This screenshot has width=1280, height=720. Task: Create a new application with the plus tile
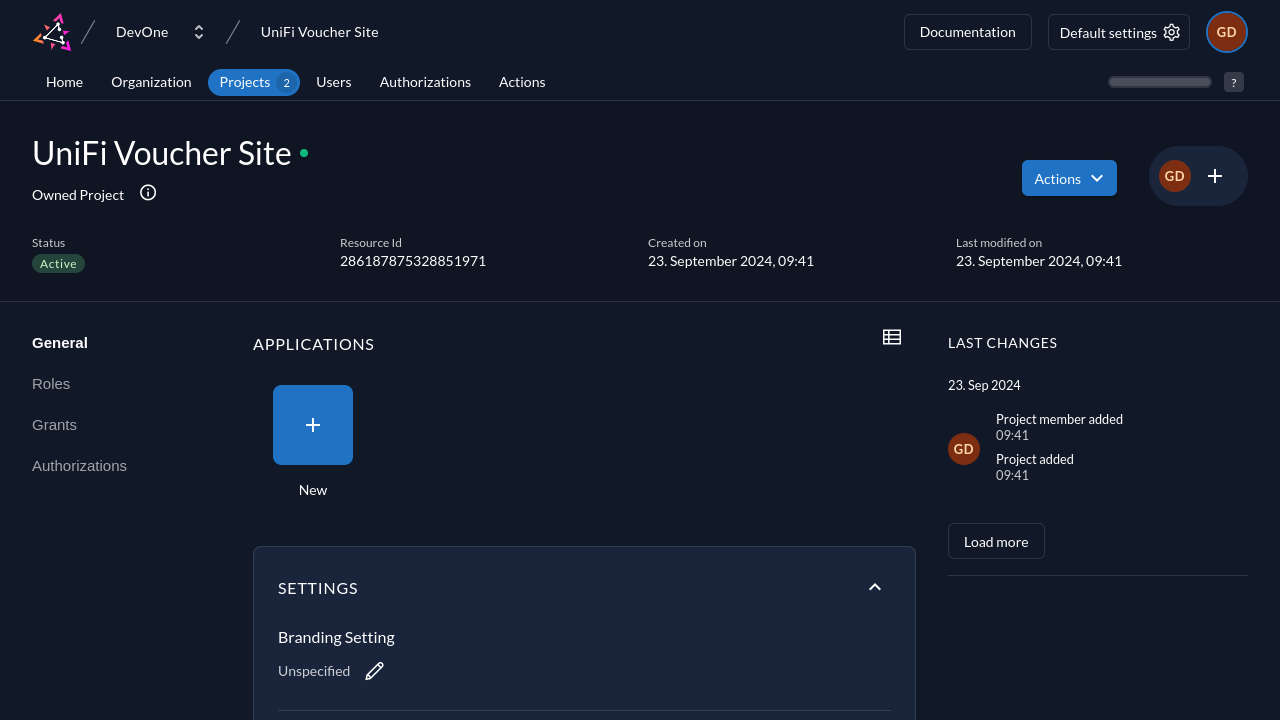pyautogui.click(x=312, y=424)
